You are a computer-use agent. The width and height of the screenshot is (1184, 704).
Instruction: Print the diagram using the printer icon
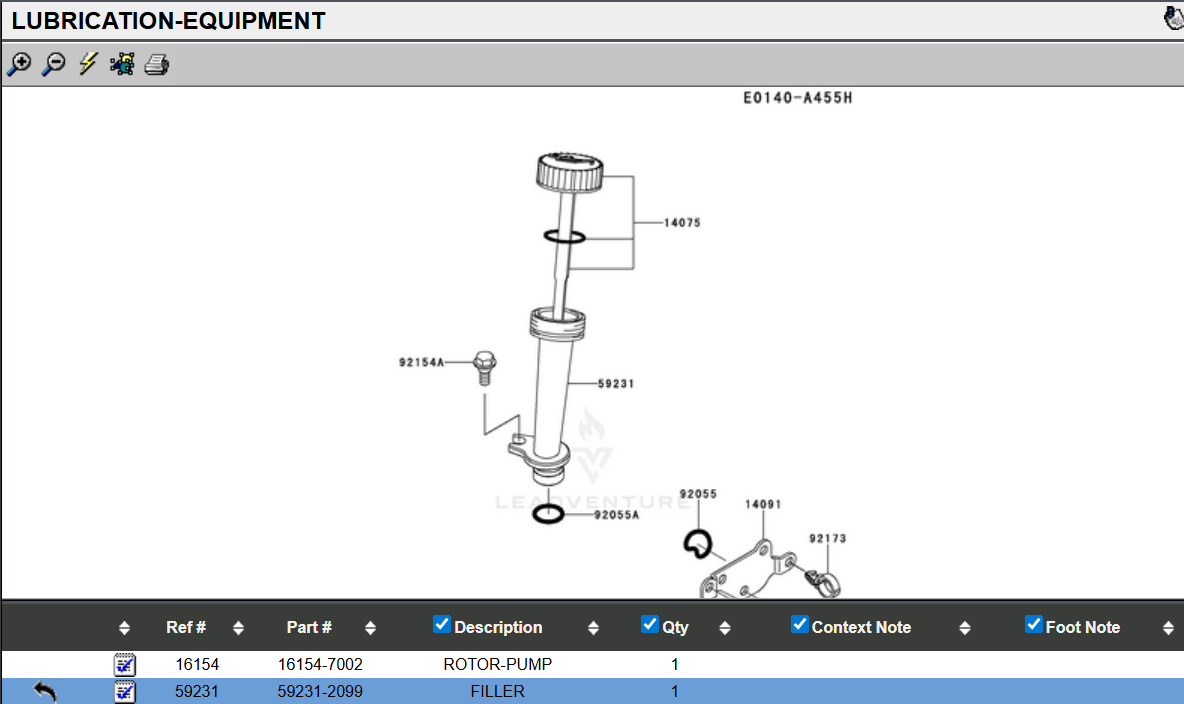click(x=157, y=65)
